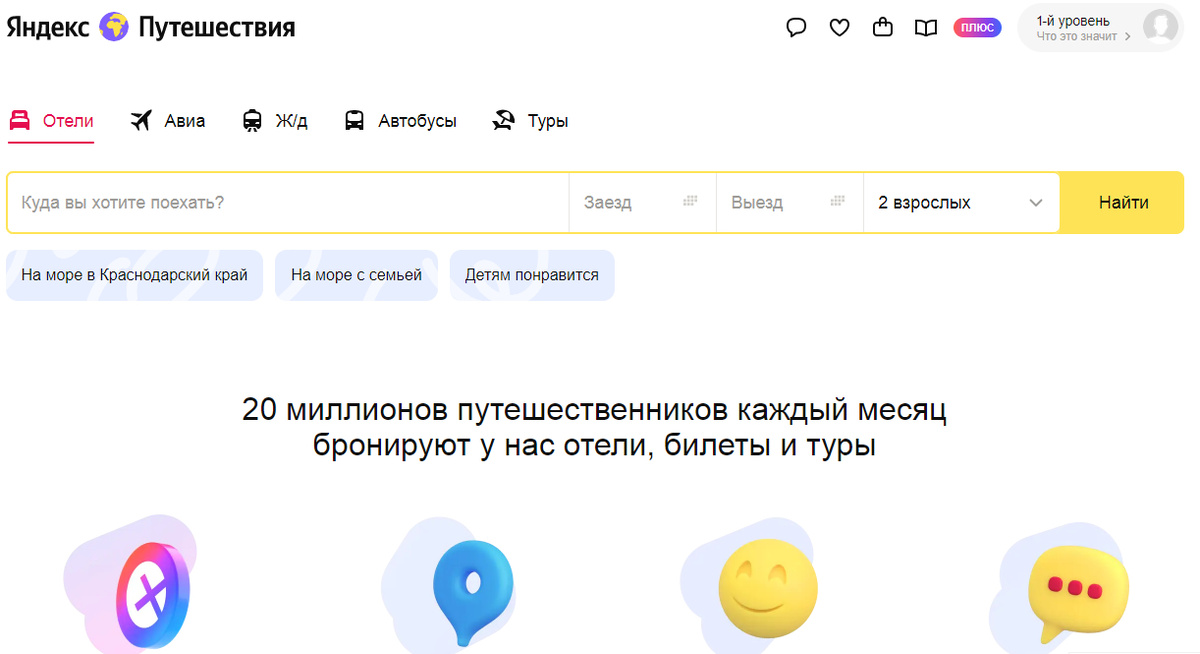Click the yellow smiley face illustration
Viewport: 1200px width, 654px height.
(x=768, y=588)
